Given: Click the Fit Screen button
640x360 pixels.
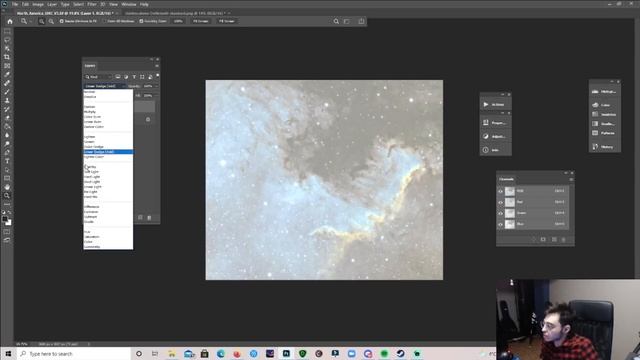Looking at the screenshot, I should [200, 21].
